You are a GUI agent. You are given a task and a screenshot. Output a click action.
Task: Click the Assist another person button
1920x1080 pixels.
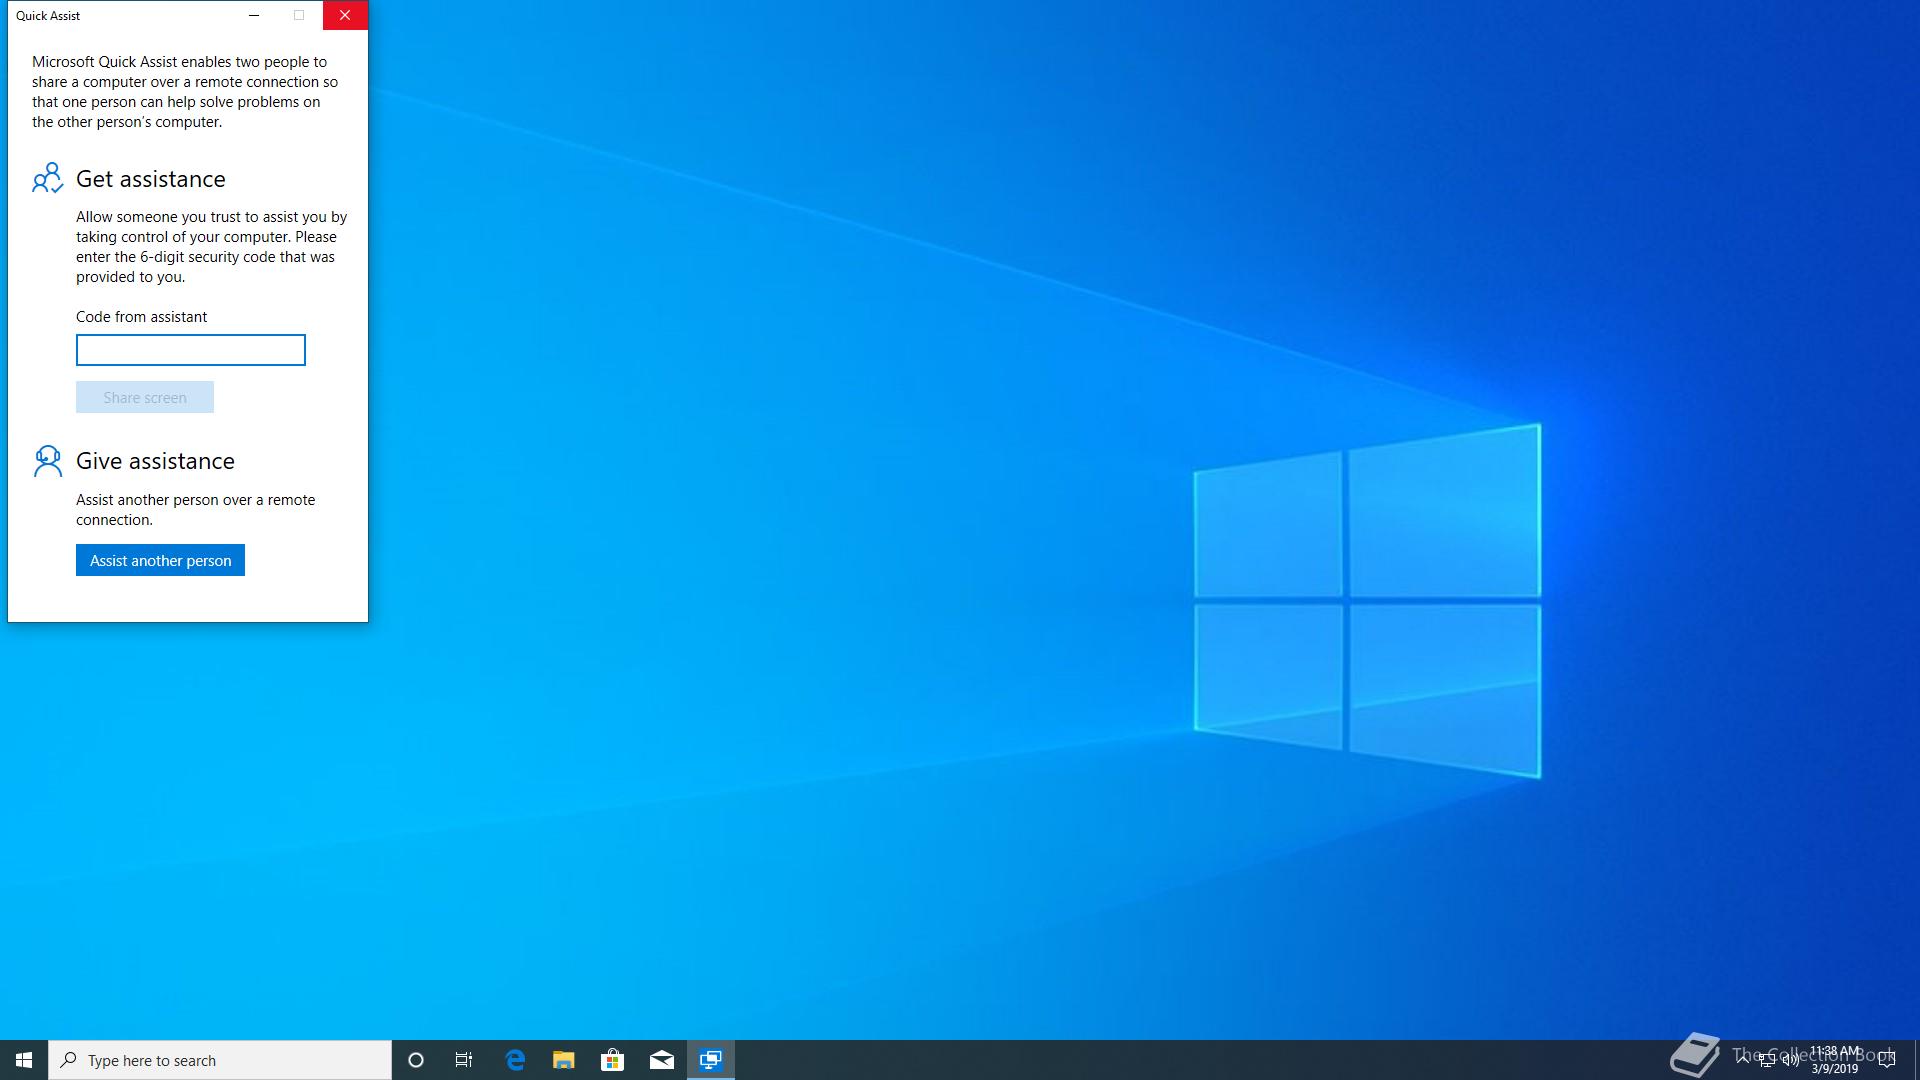160,560
